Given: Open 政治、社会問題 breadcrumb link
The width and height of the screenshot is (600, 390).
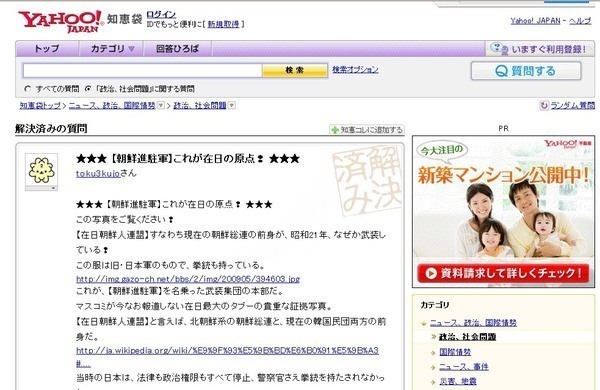Looking at the screenshot, I should point(200,105).
